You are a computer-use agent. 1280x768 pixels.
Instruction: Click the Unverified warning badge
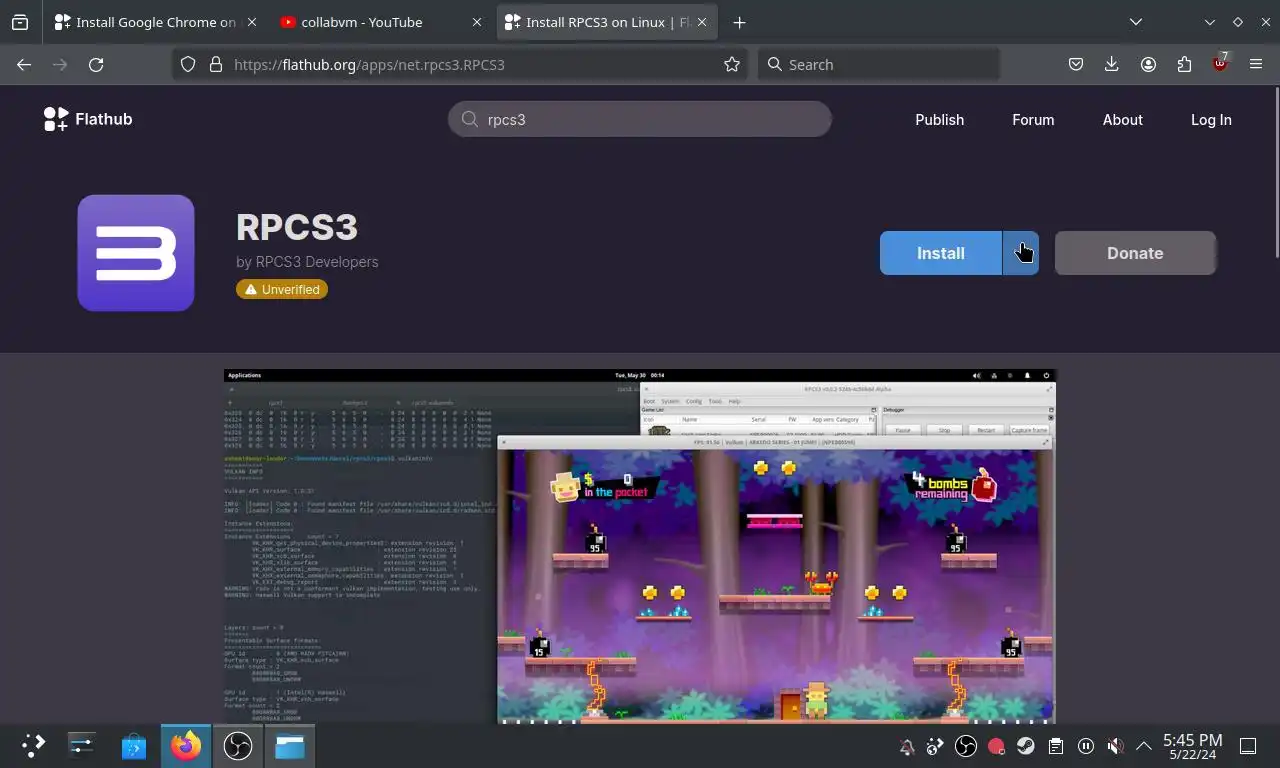point(282,289)
